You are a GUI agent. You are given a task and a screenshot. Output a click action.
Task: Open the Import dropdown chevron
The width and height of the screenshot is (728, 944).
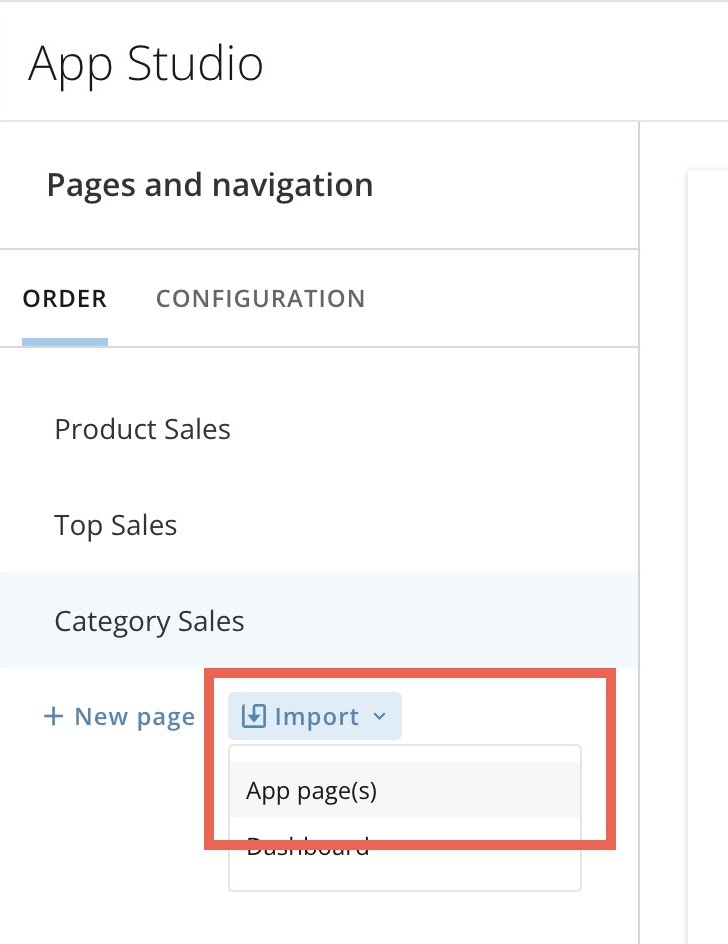(379, 717)
